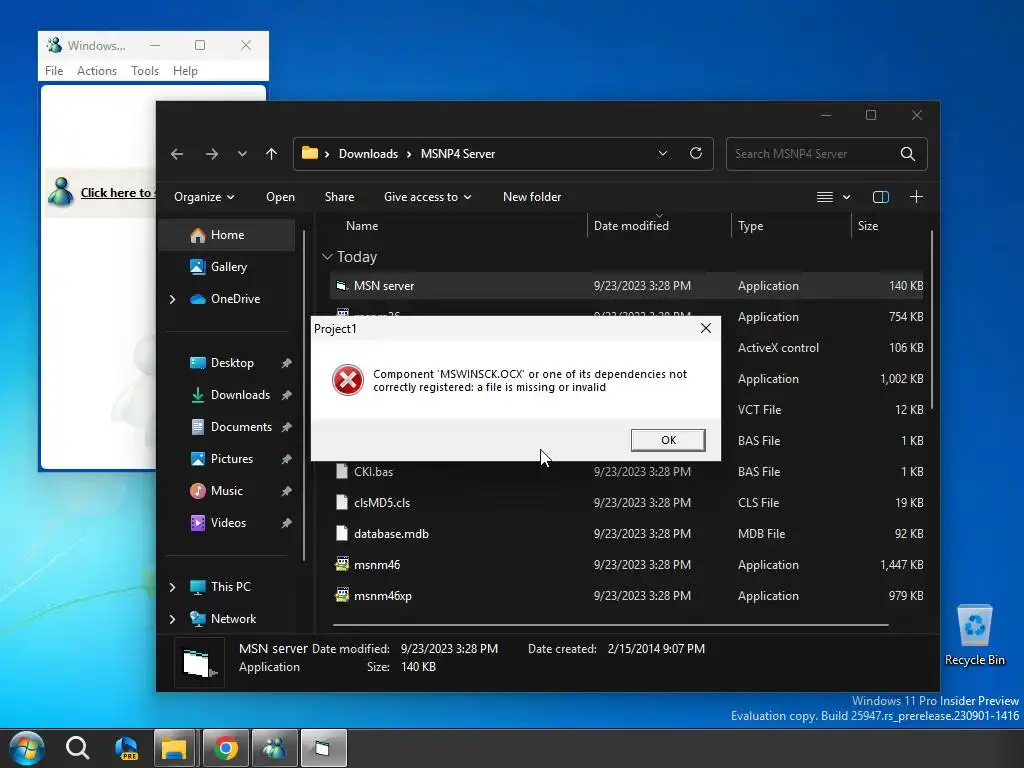The height and width of the screenshot is (768, 1024).
Task: Open Desktop in quick access
Action: pyautogui.click(x=232, y=363)
